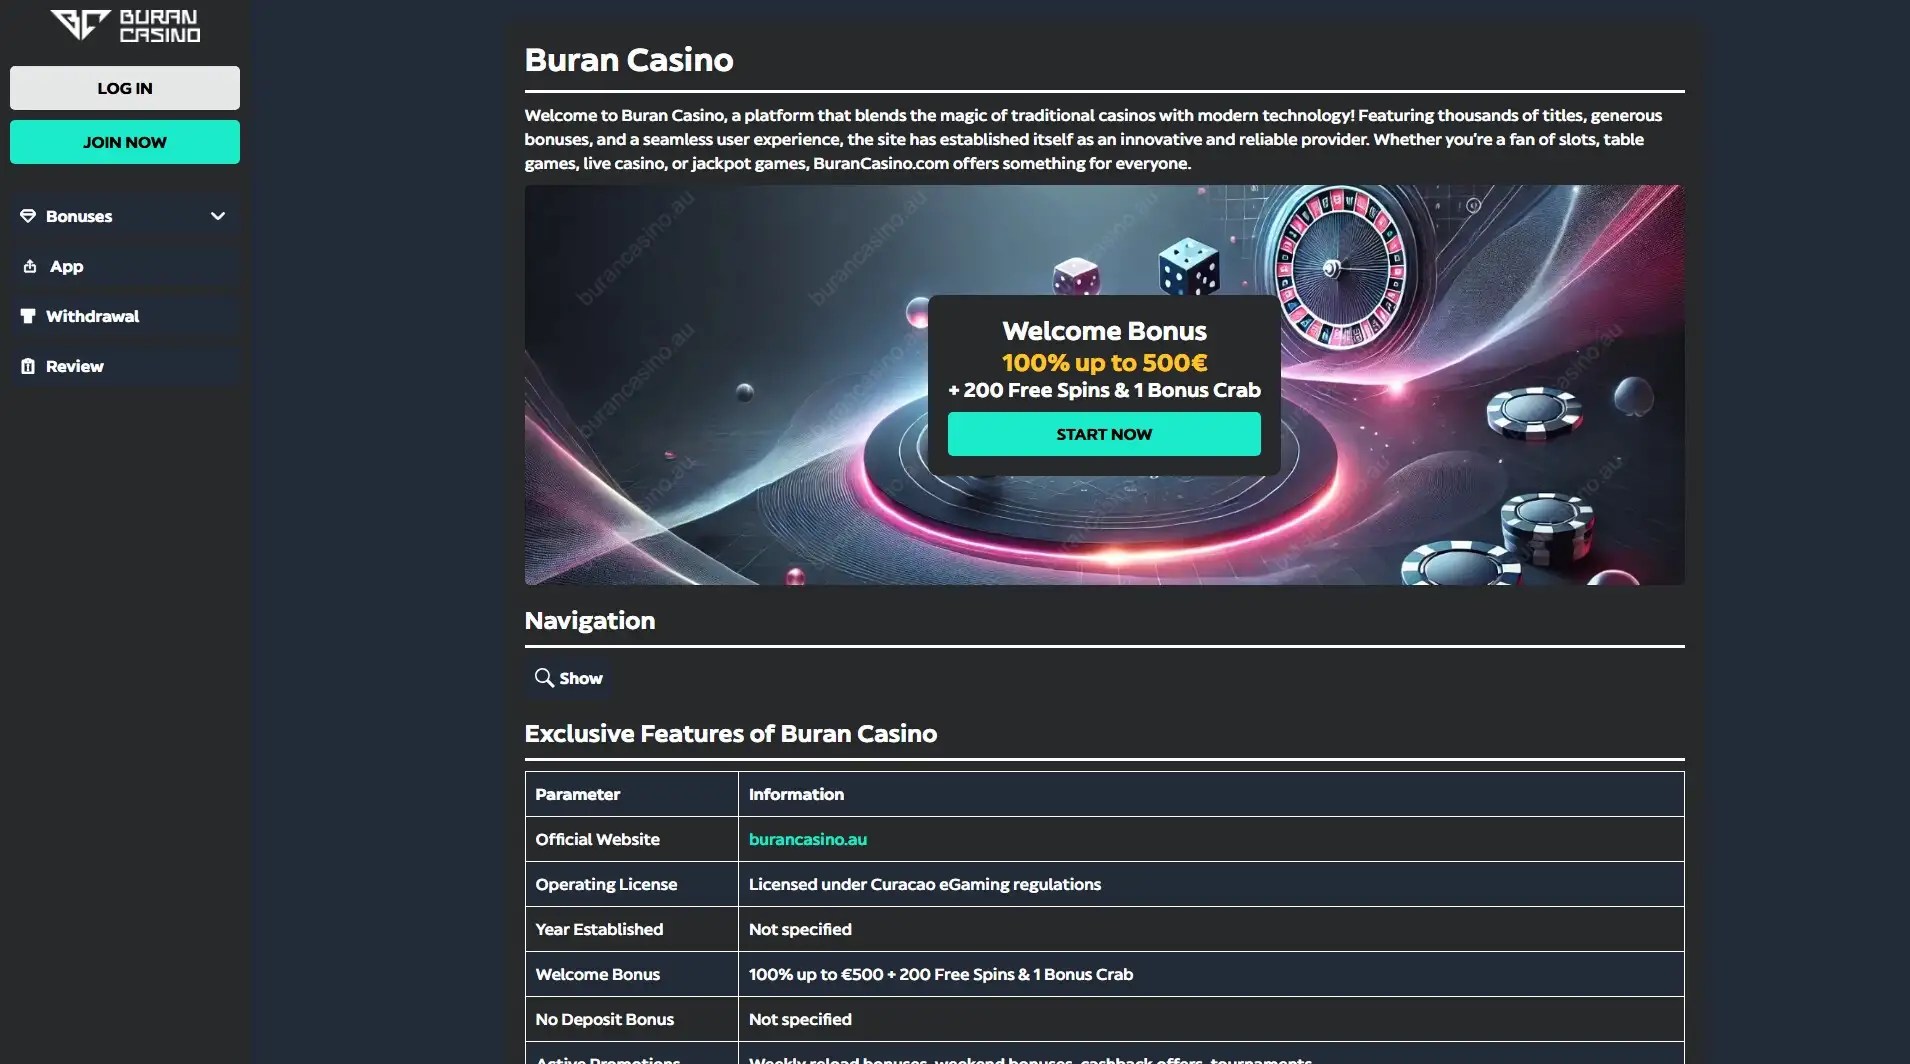Show the Navigation contents list
1910x1064 pixels.
pos(569,678)
